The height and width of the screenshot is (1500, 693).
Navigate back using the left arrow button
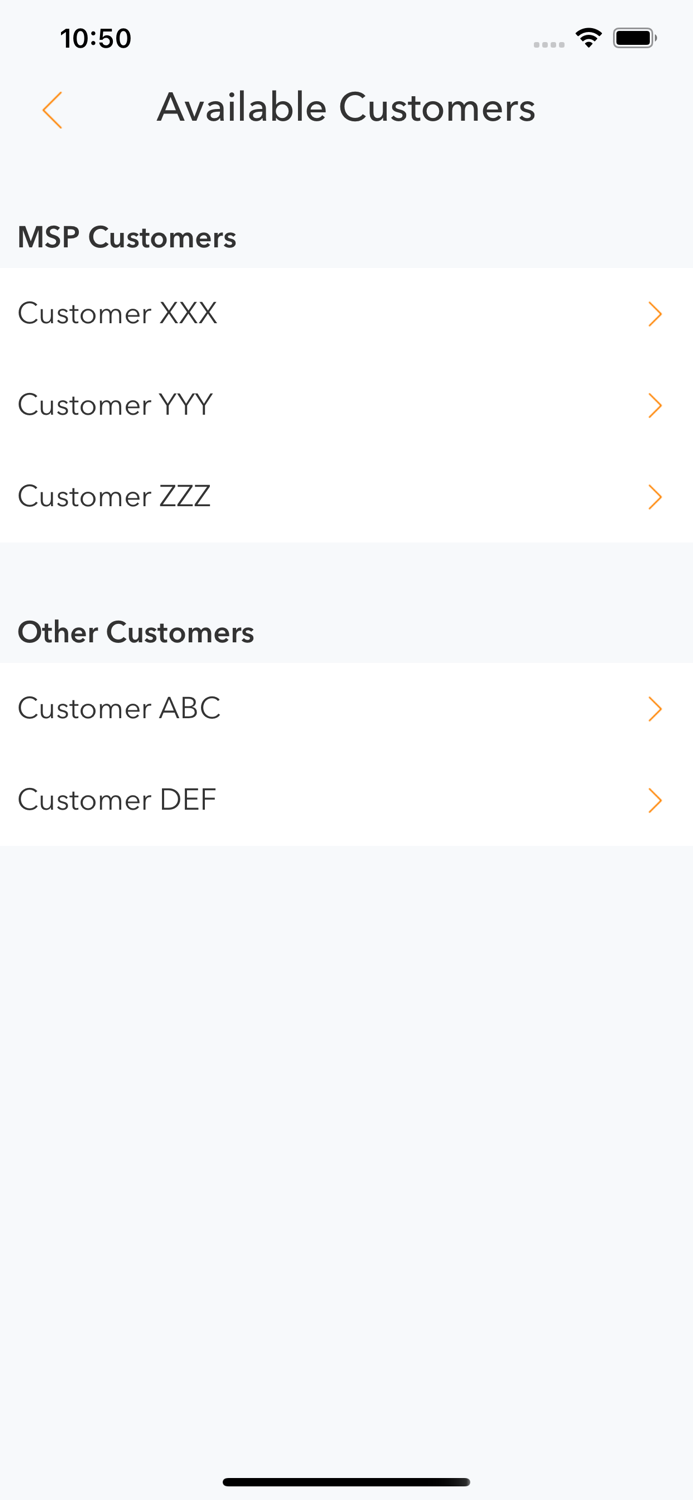coord(51,110)
